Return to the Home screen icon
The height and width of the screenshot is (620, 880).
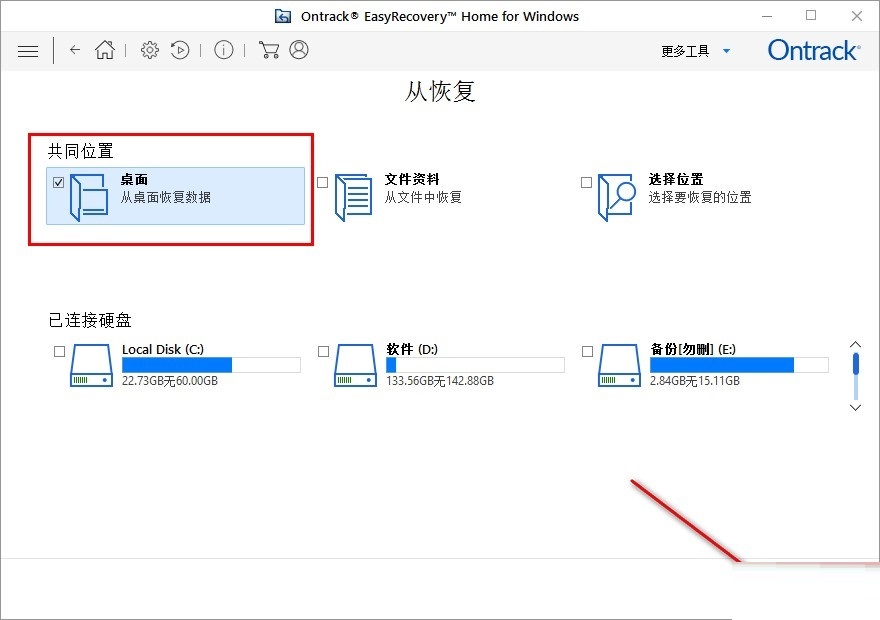coord(105,50)
